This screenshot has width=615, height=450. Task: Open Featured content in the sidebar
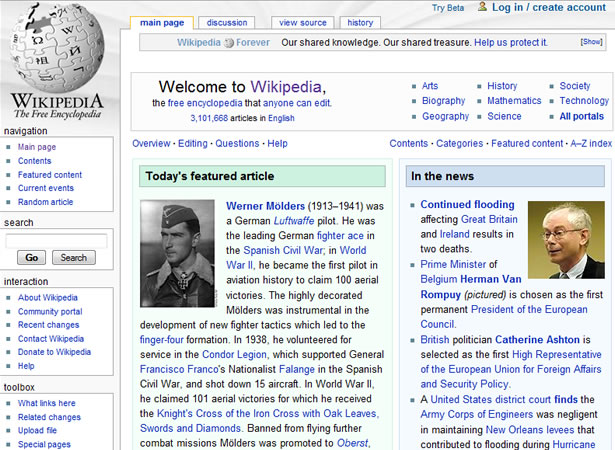(50, 175)
